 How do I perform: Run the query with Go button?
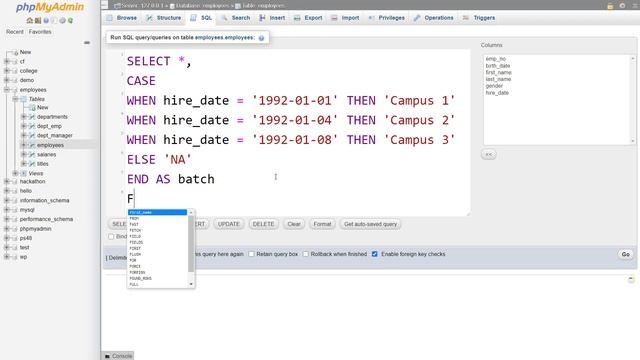point(626,254)
